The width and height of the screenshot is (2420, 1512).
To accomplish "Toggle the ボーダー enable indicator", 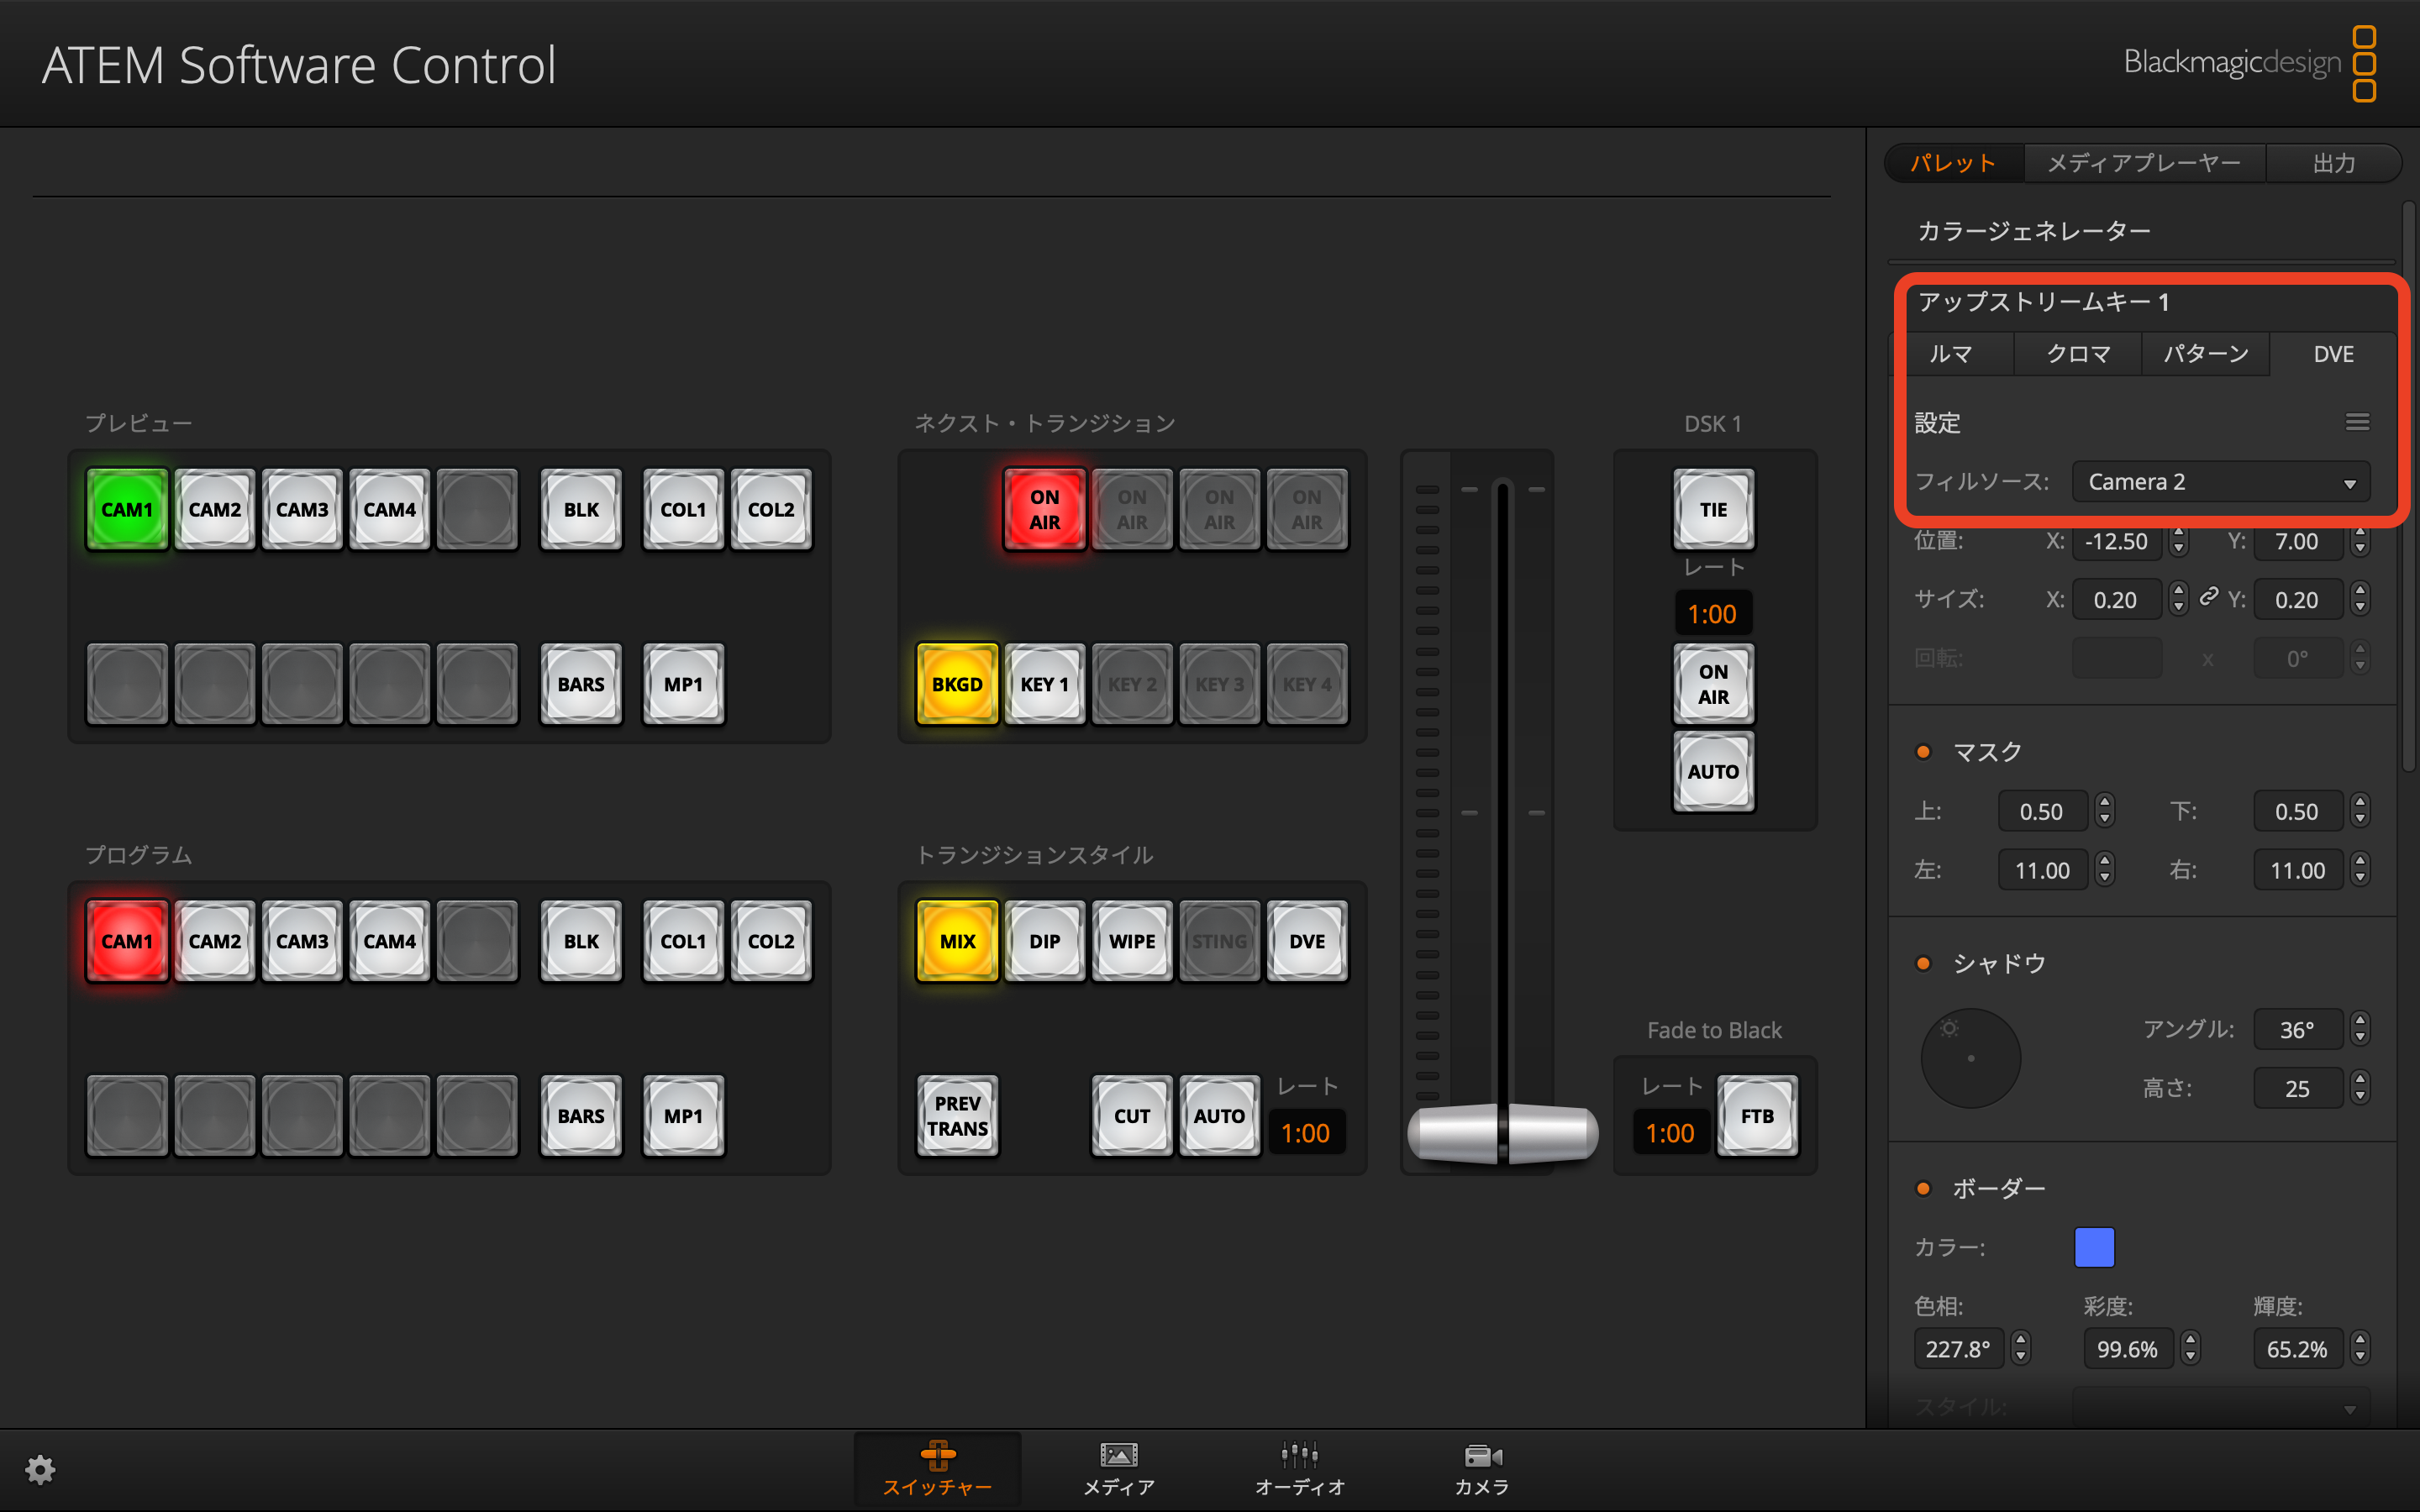I will click(1922, 1189).
